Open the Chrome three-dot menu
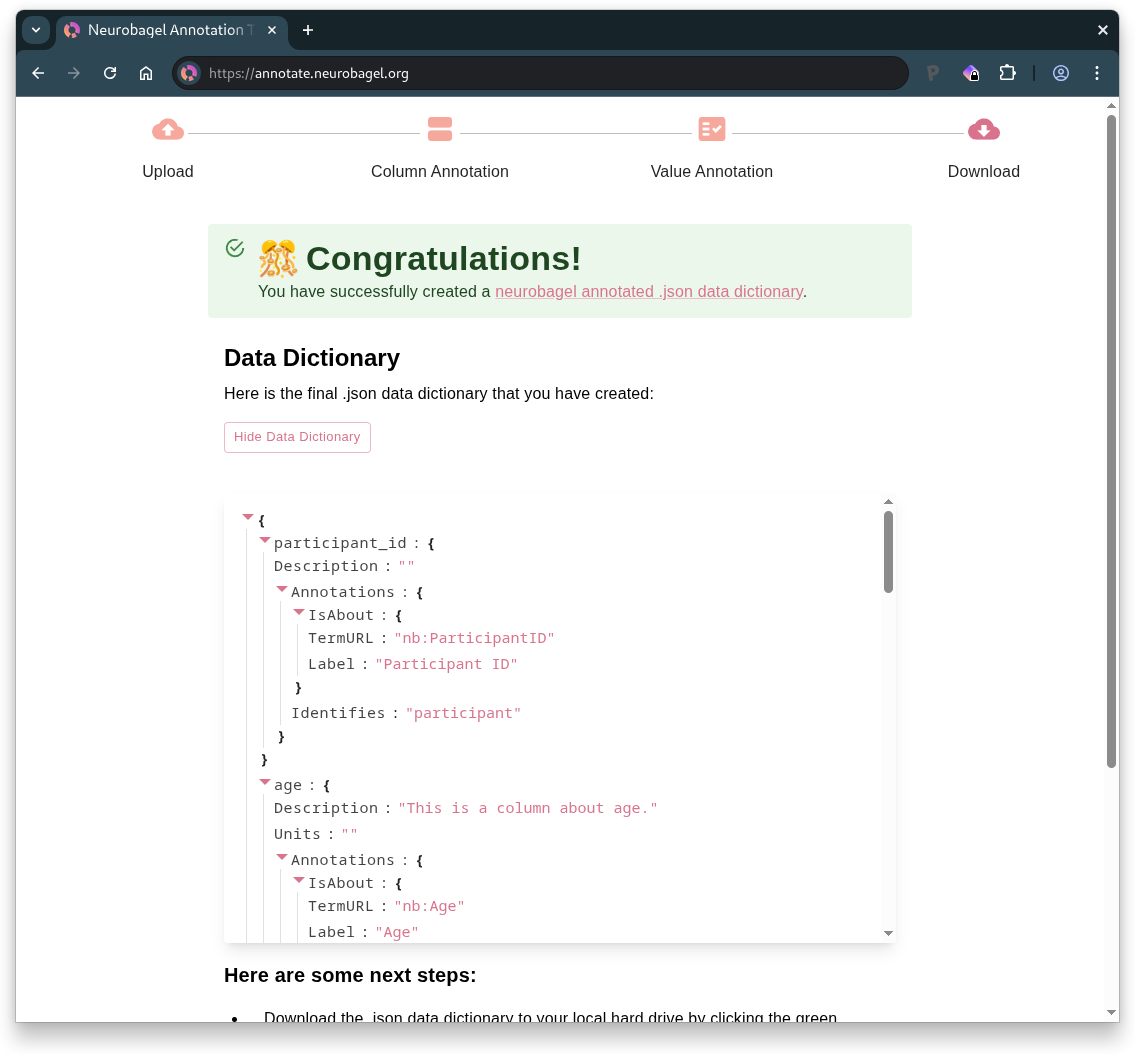Screen dimensions: 1135x1054 [x=1097, y=73]
